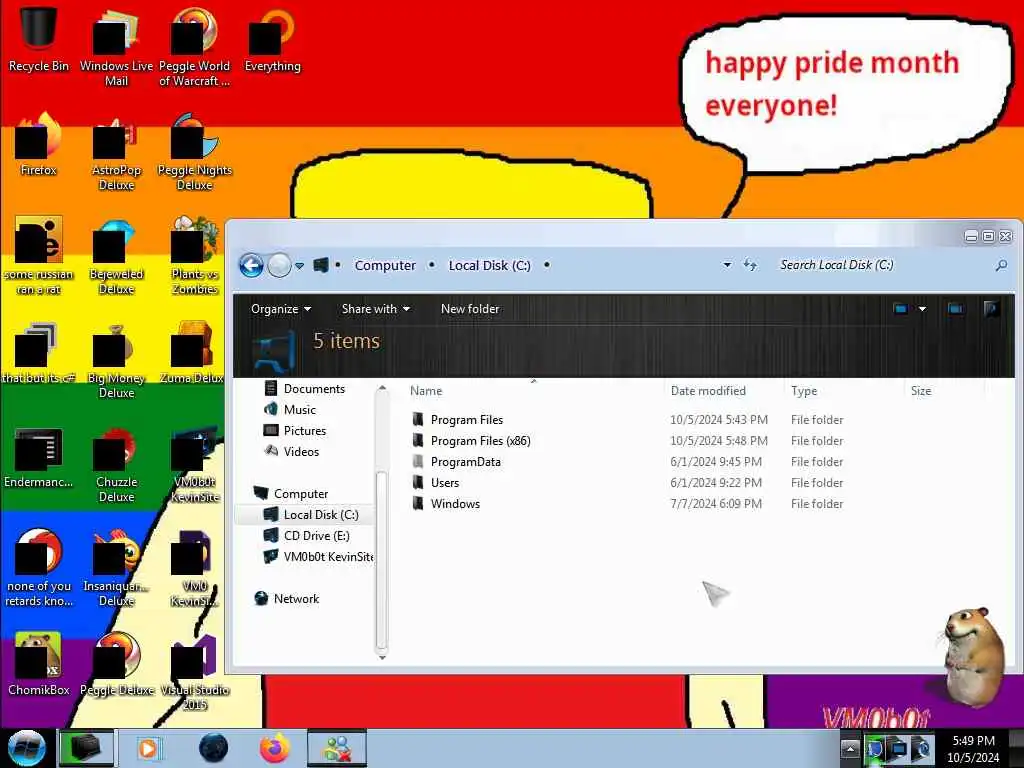Launch Firefox from the desktop
Screen dimensions: 1024x768
[x=39, y=145]
